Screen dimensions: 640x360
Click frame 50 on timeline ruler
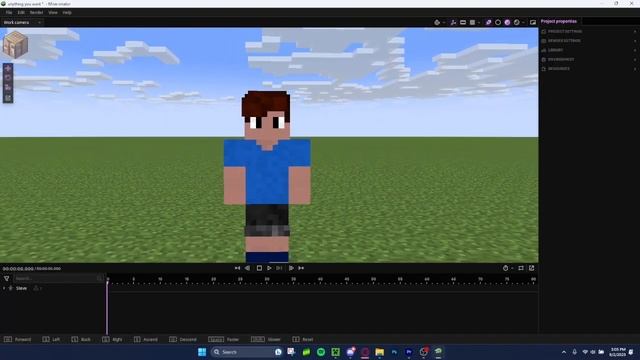click(373, 280)
